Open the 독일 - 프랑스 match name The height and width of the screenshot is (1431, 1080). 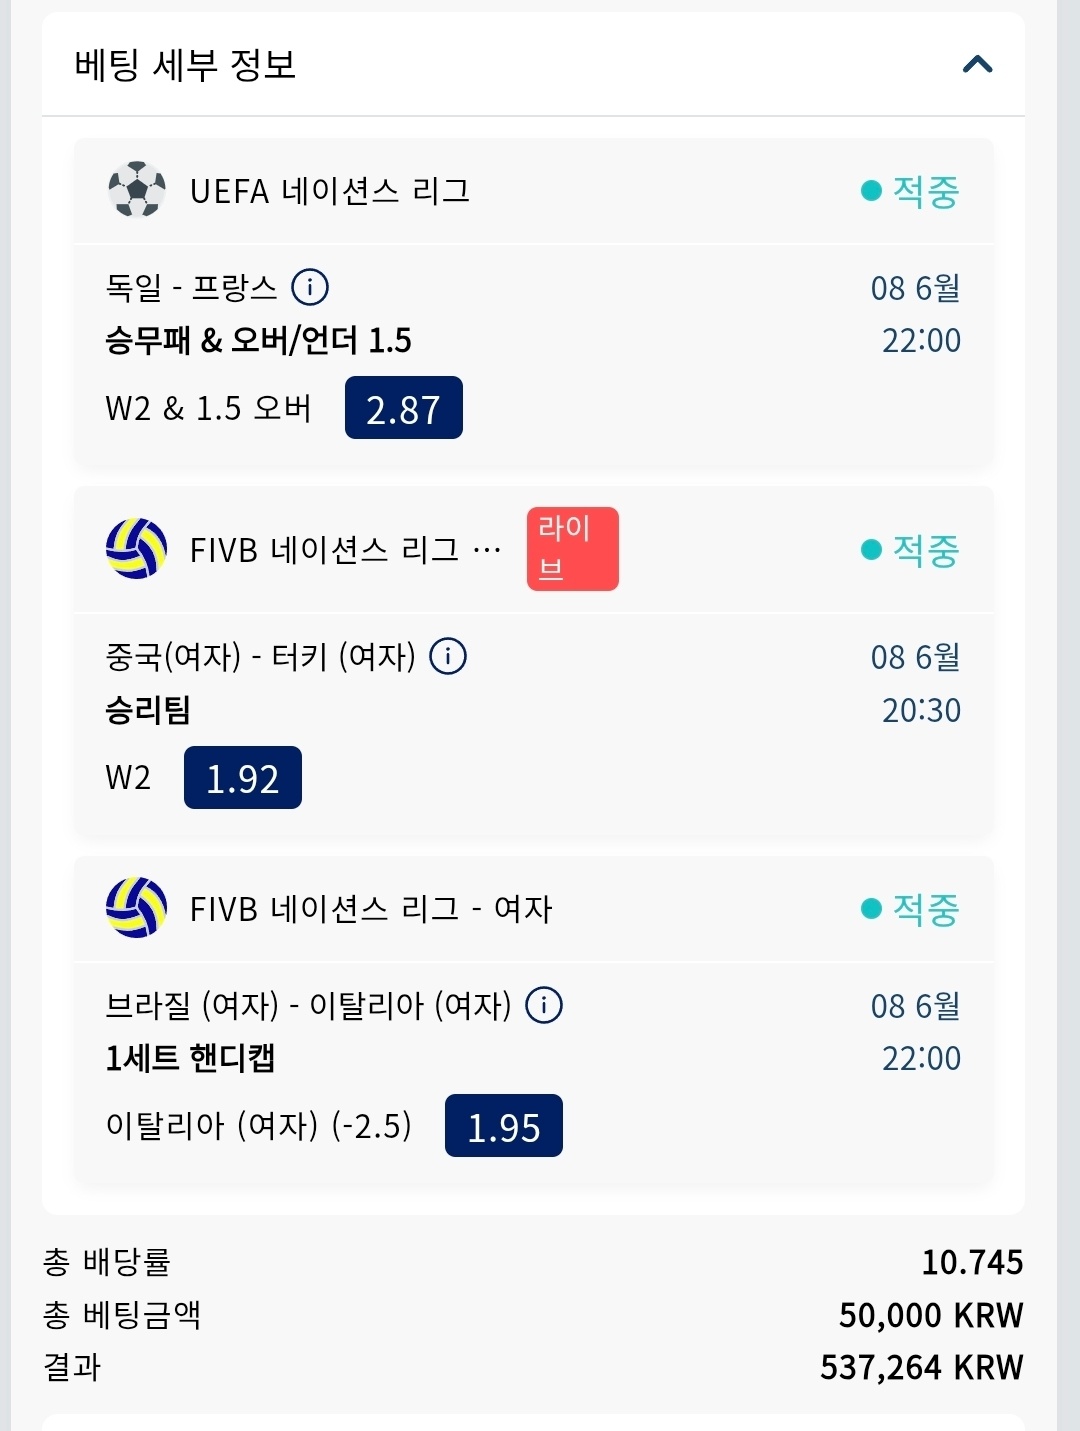(x=191, y=288)
